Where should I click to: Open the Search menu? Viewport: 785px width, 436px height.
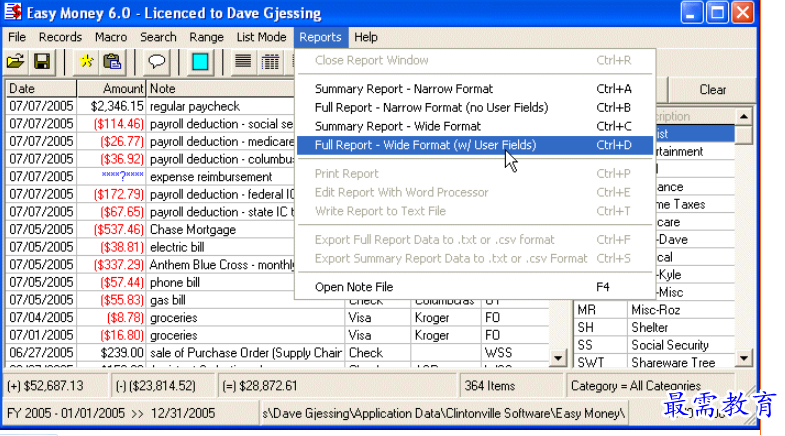click(158, 37)
